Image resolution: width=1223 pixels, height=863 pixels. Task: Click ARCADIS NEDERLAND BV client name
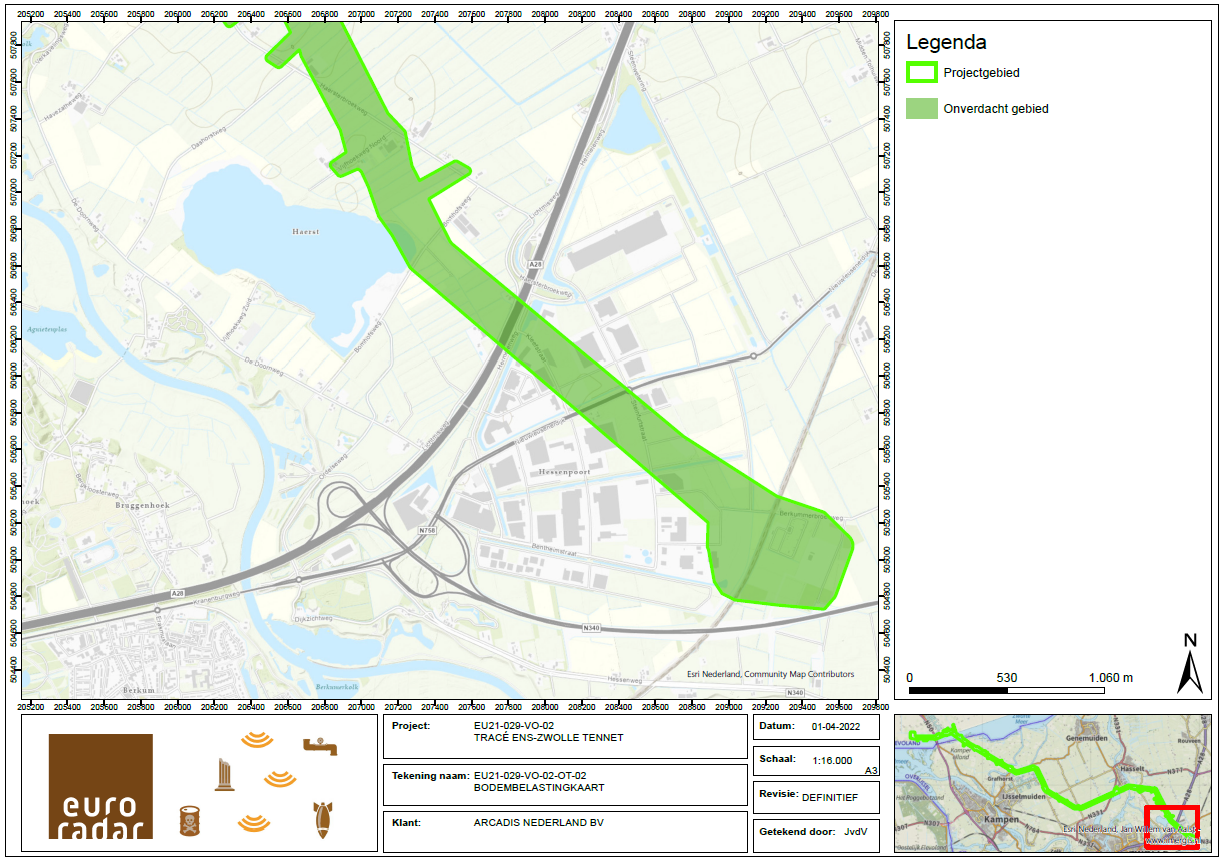pos(539,823)
